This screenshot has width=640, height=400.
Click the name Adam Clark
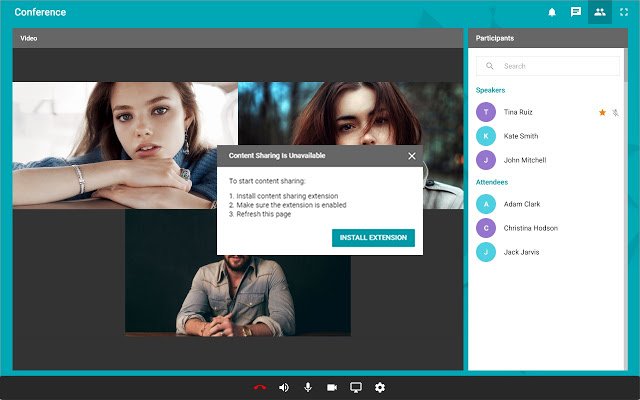point(522,204)
